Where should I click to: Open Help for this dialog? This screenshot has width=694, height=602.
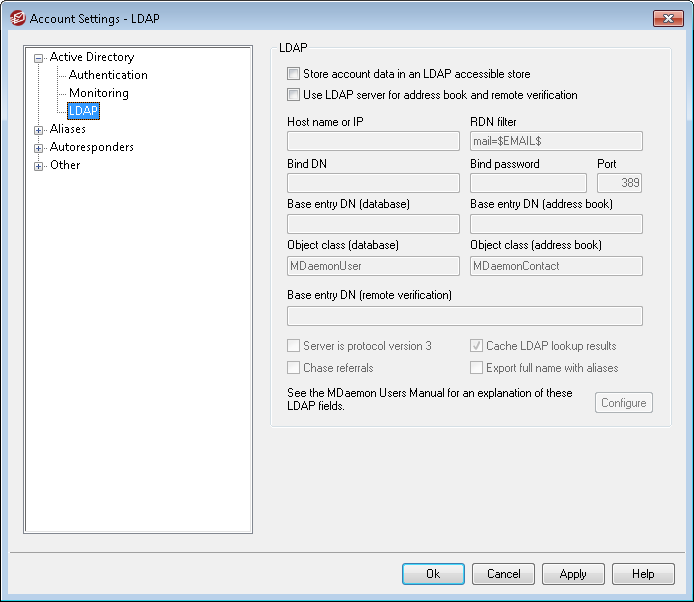tap(643, 574)
